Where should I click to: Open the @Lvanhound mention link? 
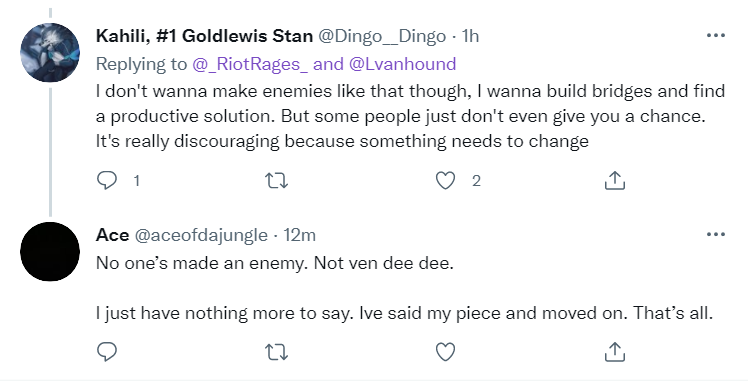point(403,64)
